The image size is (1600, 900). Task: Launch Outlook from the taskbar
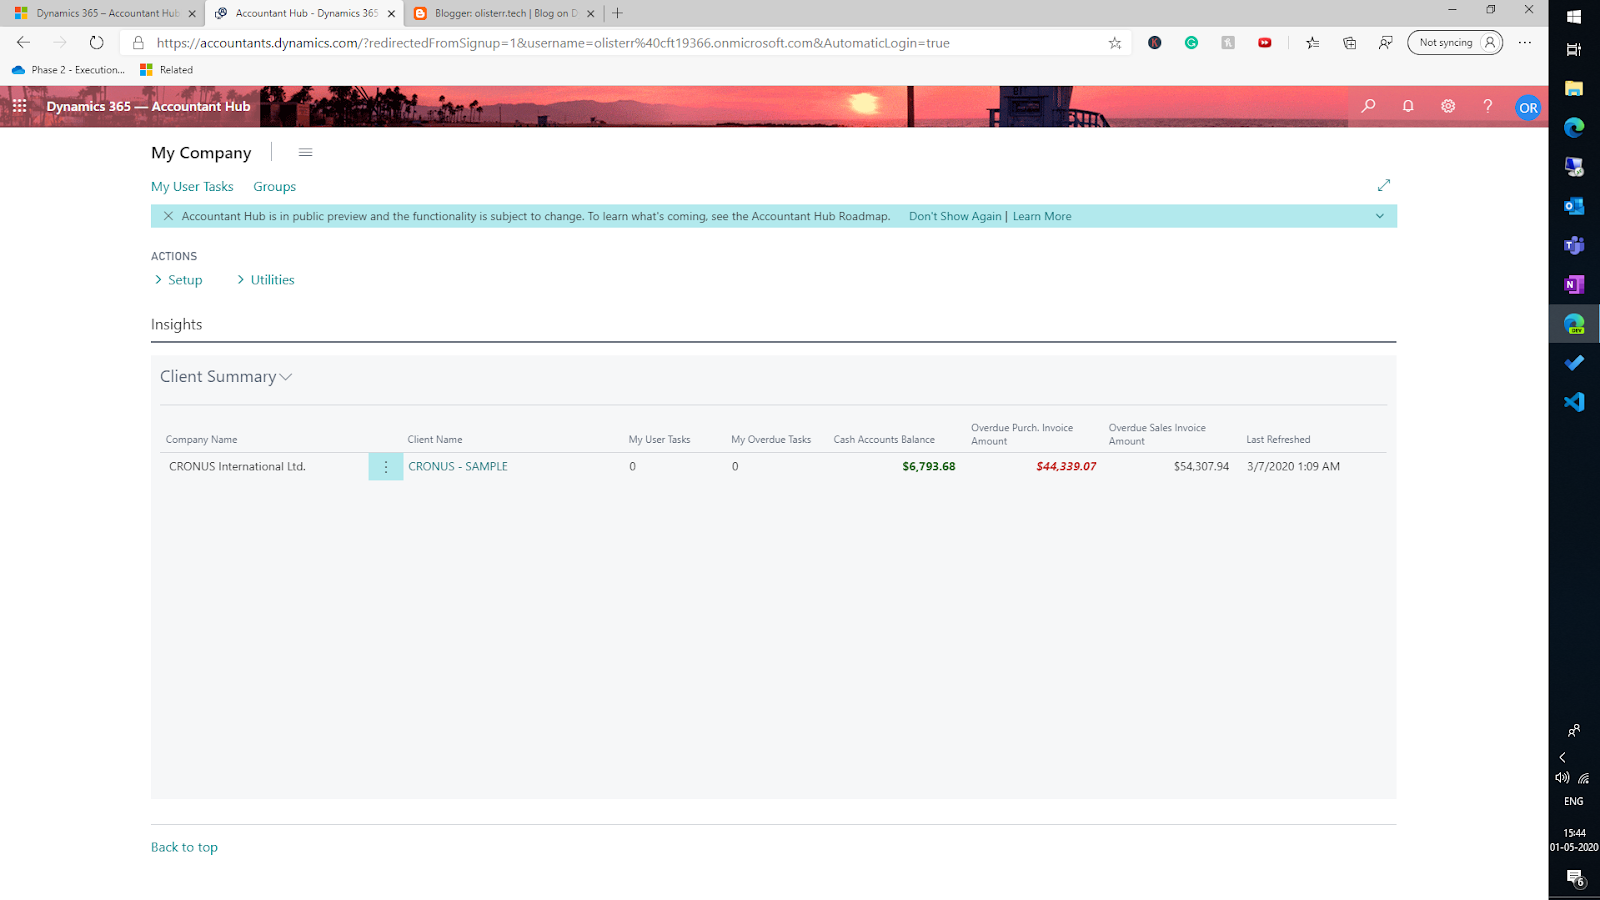coord(1574,206)
